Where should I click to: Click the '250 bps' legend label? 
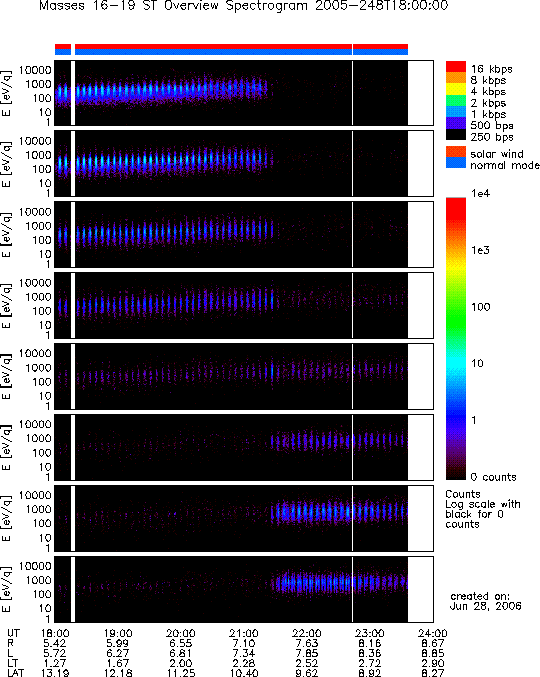tap(492, 137)
